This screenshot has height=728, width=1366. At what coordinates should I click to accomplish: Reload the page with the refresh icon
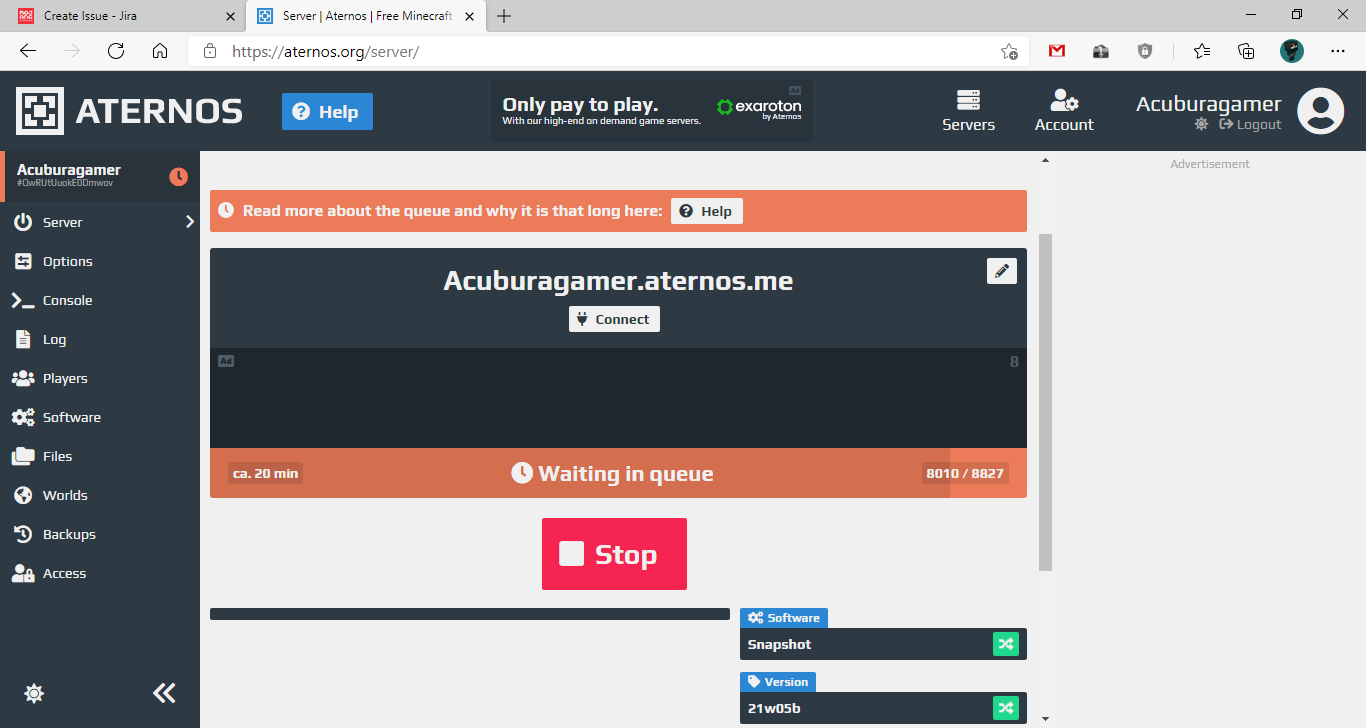click(x=116, y=51)
